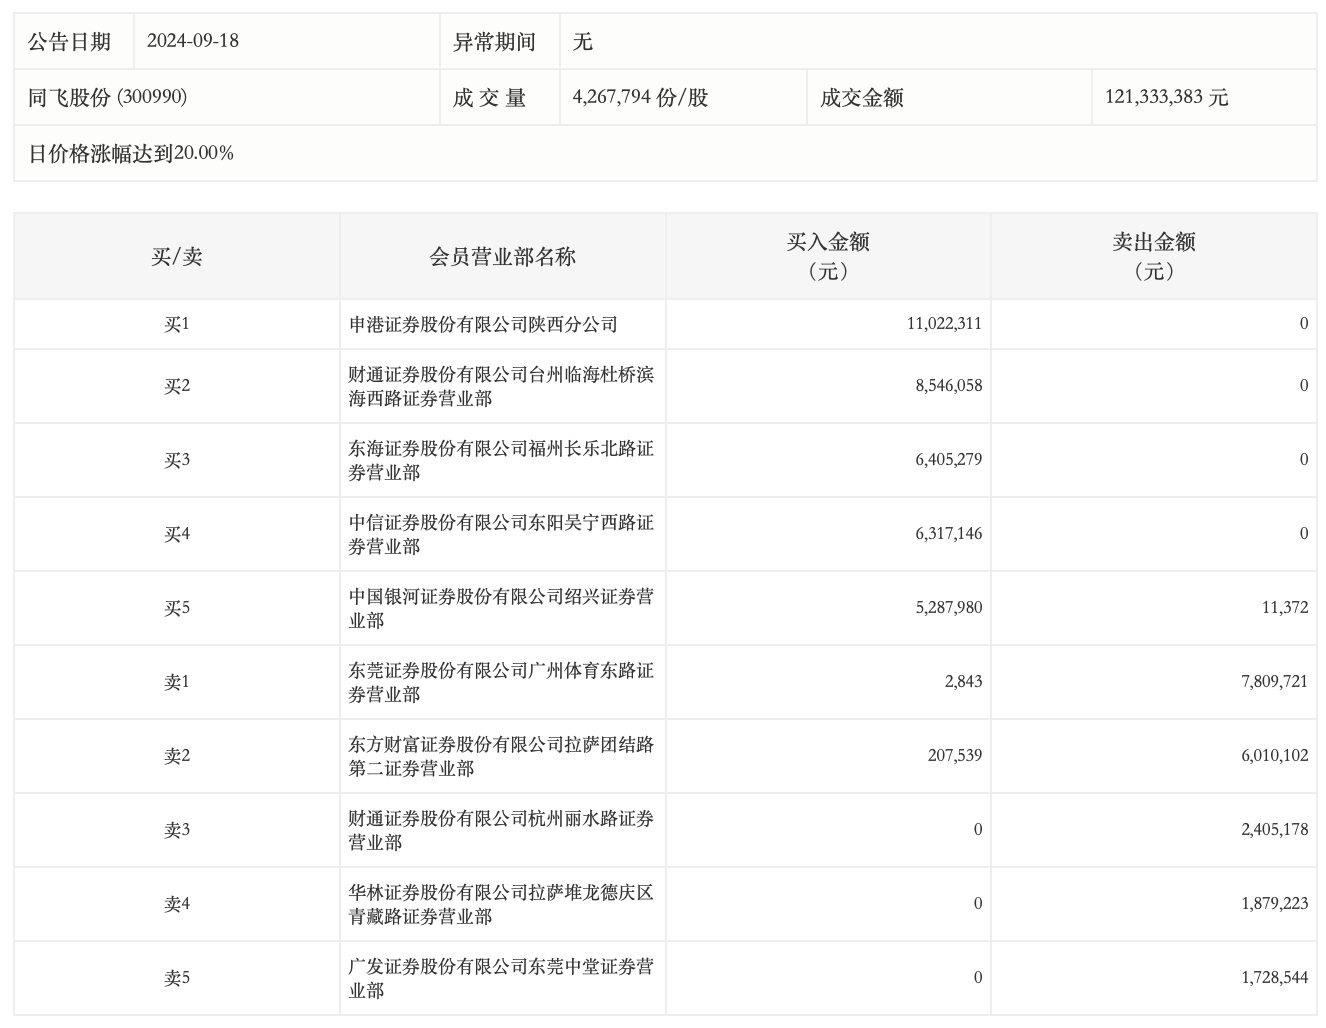1326x1028 pixels.
Task: Select buy amount 11,022,311
Action: 944,324
